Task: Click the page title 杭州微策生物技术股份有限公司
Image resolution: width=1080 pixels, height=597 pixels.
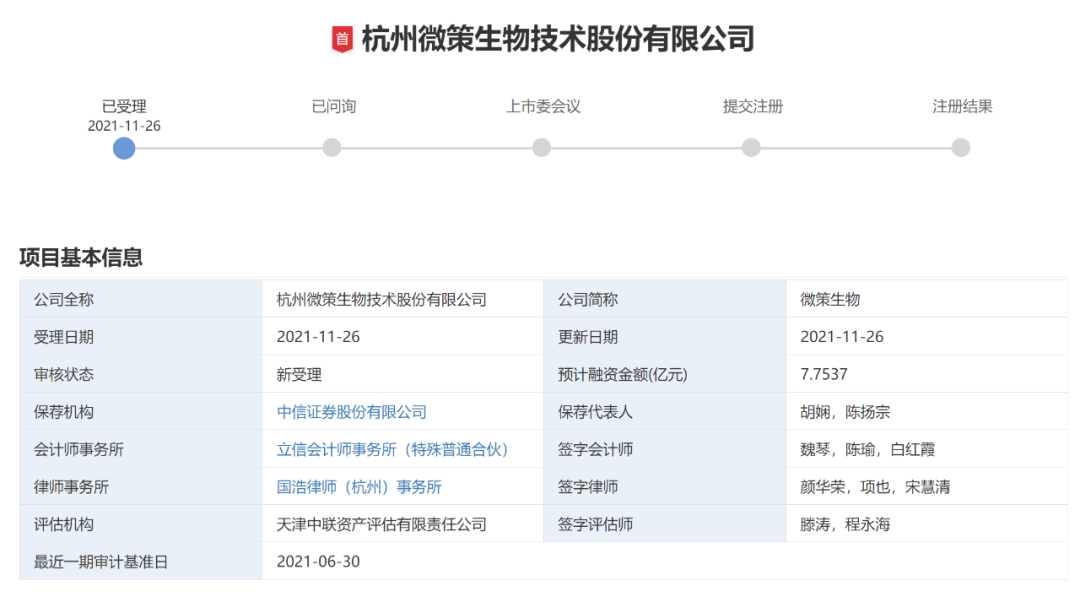Action: (557, 40)
